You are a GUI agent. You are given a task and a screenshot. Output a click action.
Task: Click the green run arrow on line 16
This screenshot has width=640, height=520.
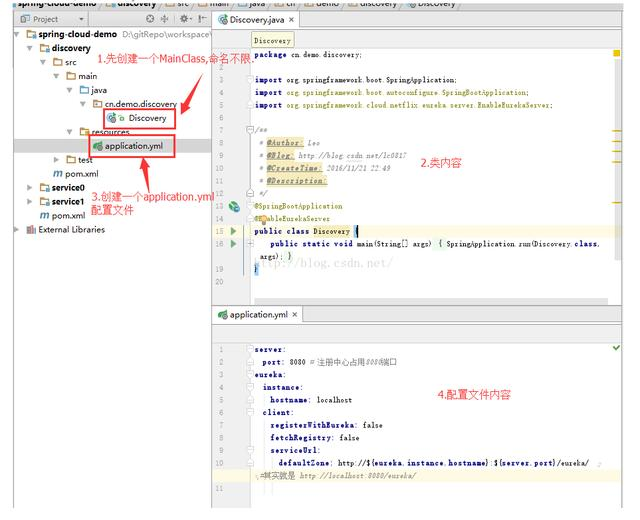tap(233, 244)
